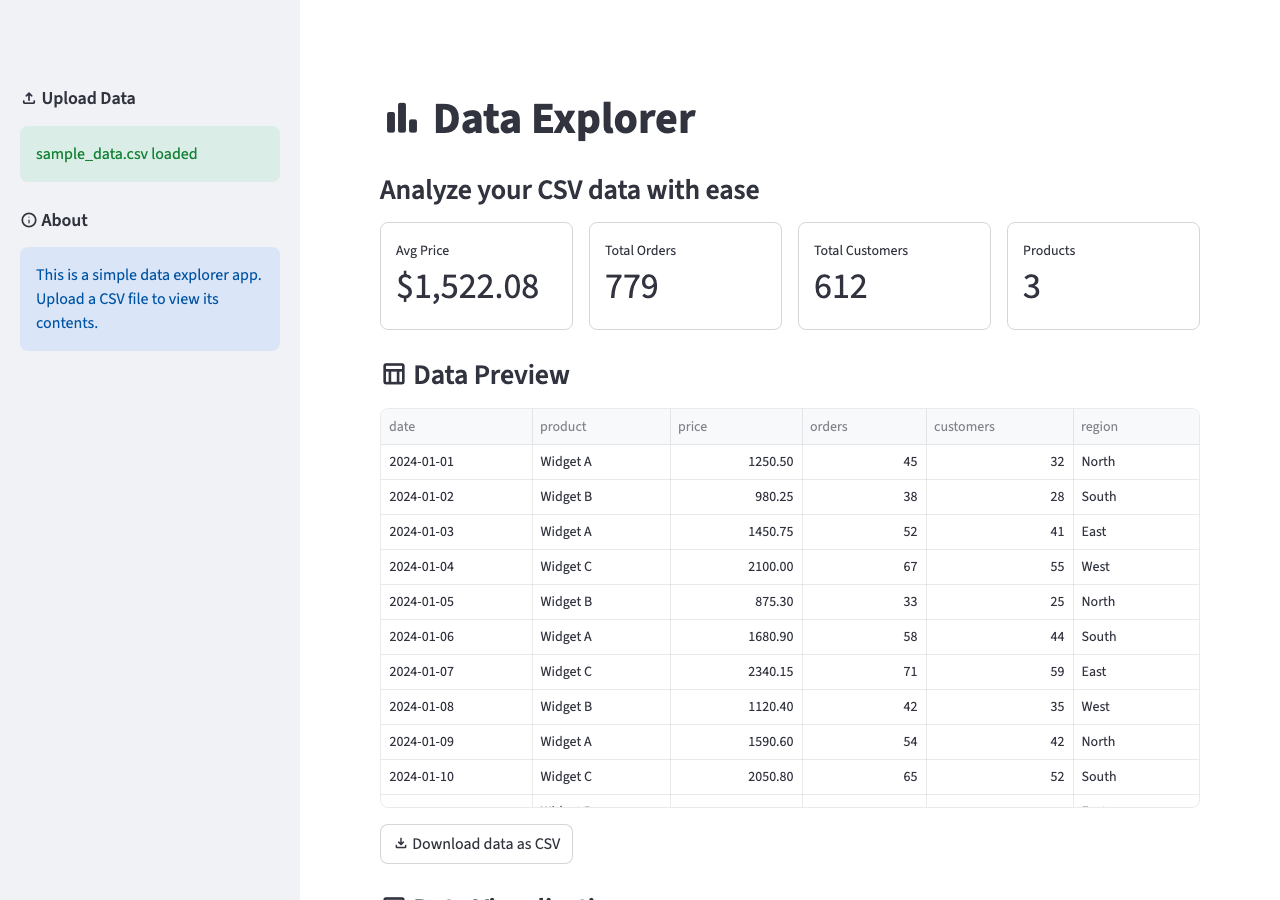Image resolution: width=1280 pixels, height=900 pixels.
Task: Click the Total Orders metric value 779
Action: (632, 287)
